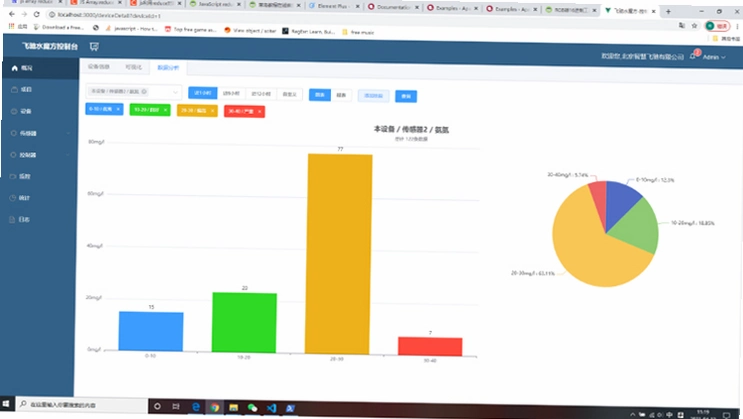Image resolution: width=743 pixels, height=419 pixels.
Task: Select the 近6小时 last six hours option
Action: pyautogui.click(x=231, y=93)
